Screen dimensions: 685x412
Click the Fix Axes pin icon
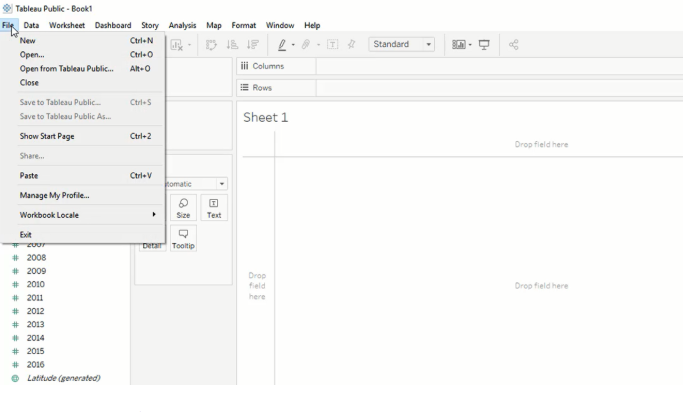(x=351, y=45)
